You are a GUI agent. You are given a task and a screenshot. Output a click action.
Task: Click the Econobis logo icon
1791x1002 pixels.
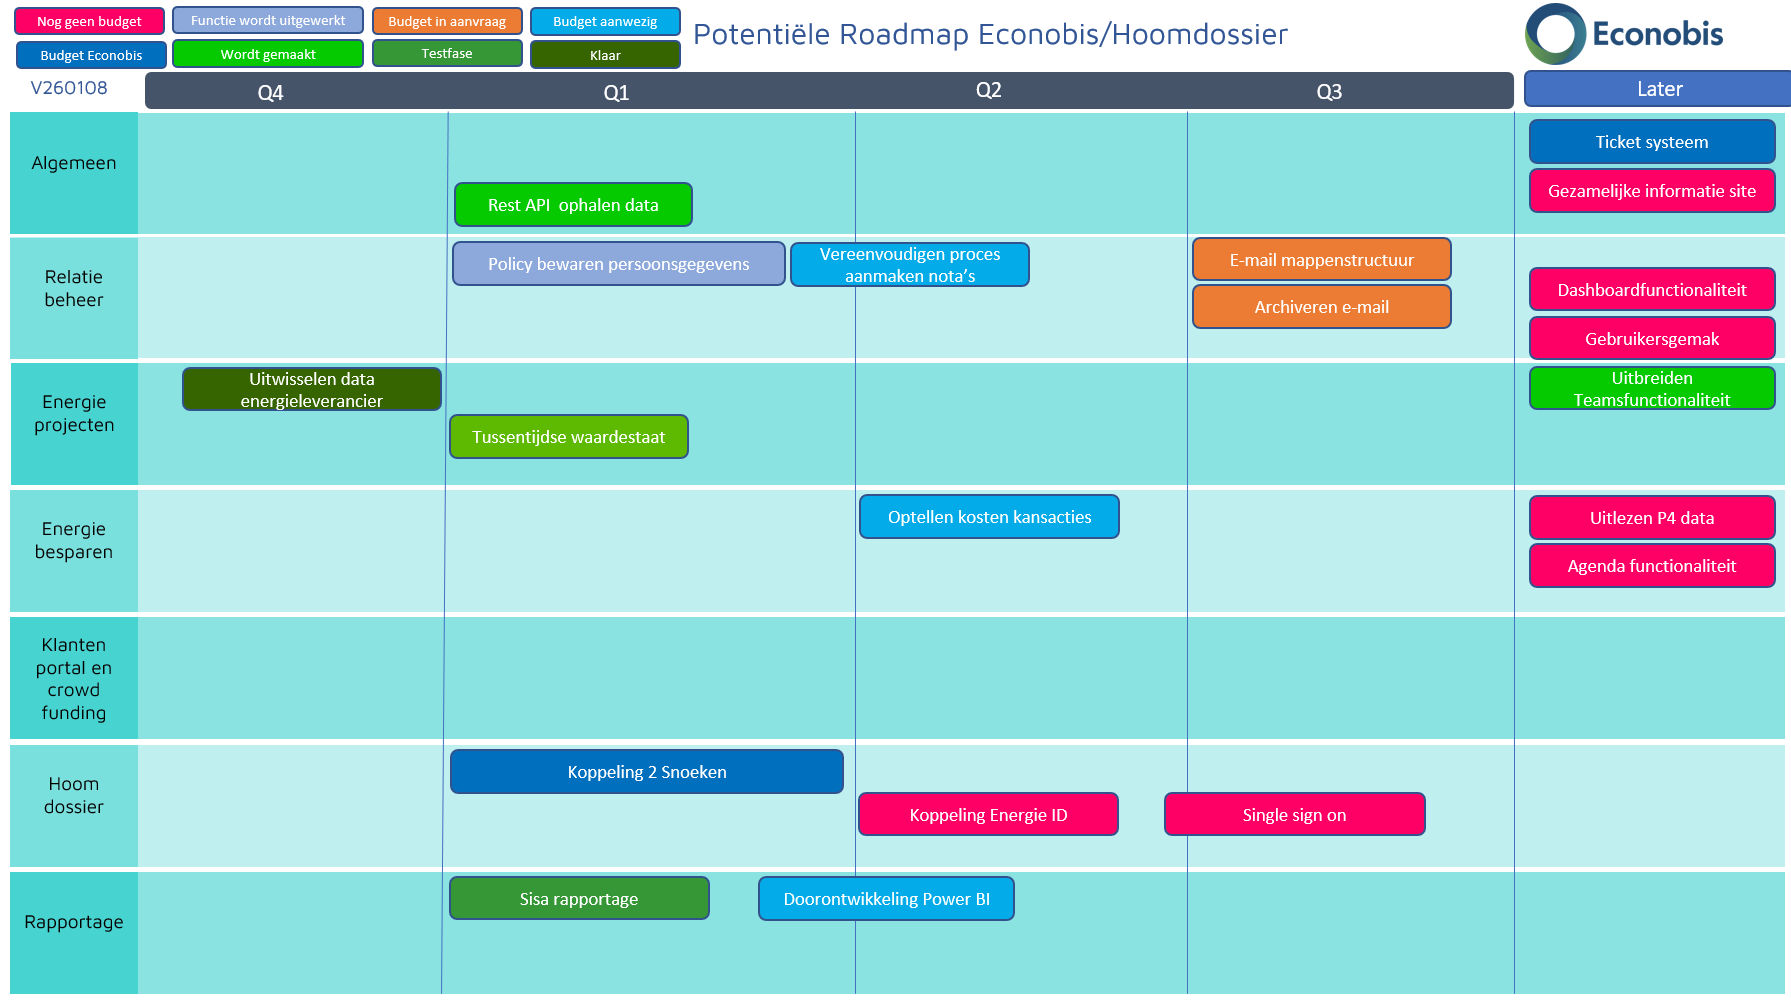pyautogui.click(x=1555, y=34)
